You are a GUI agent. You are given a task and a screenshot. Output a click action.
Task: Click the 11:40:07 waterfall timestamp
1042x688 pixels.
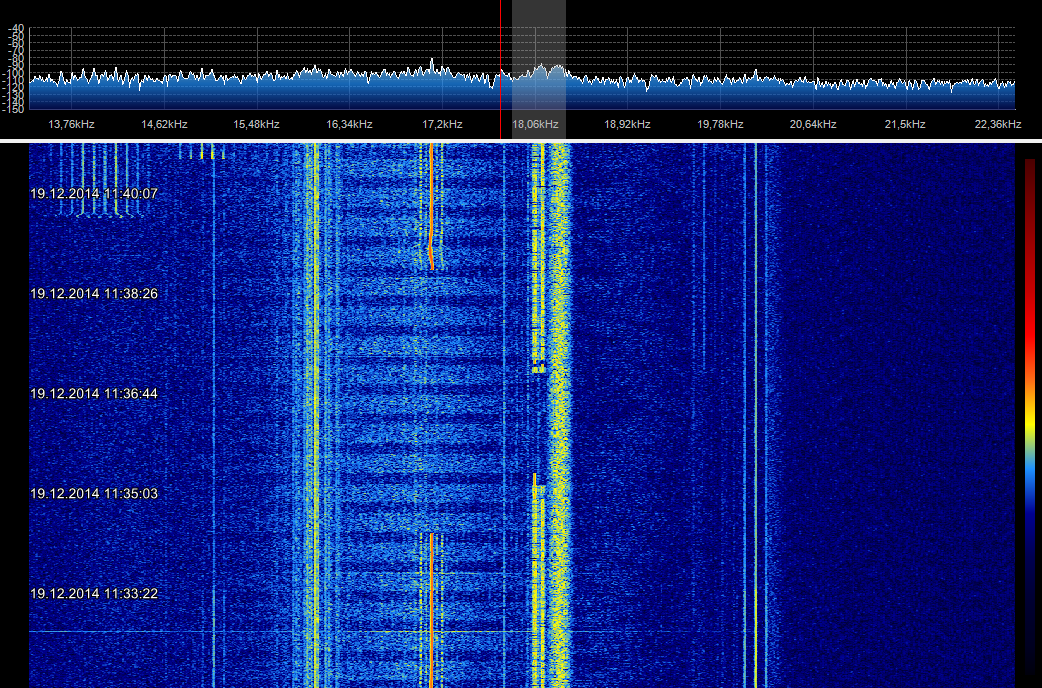(x=94, y=194)
